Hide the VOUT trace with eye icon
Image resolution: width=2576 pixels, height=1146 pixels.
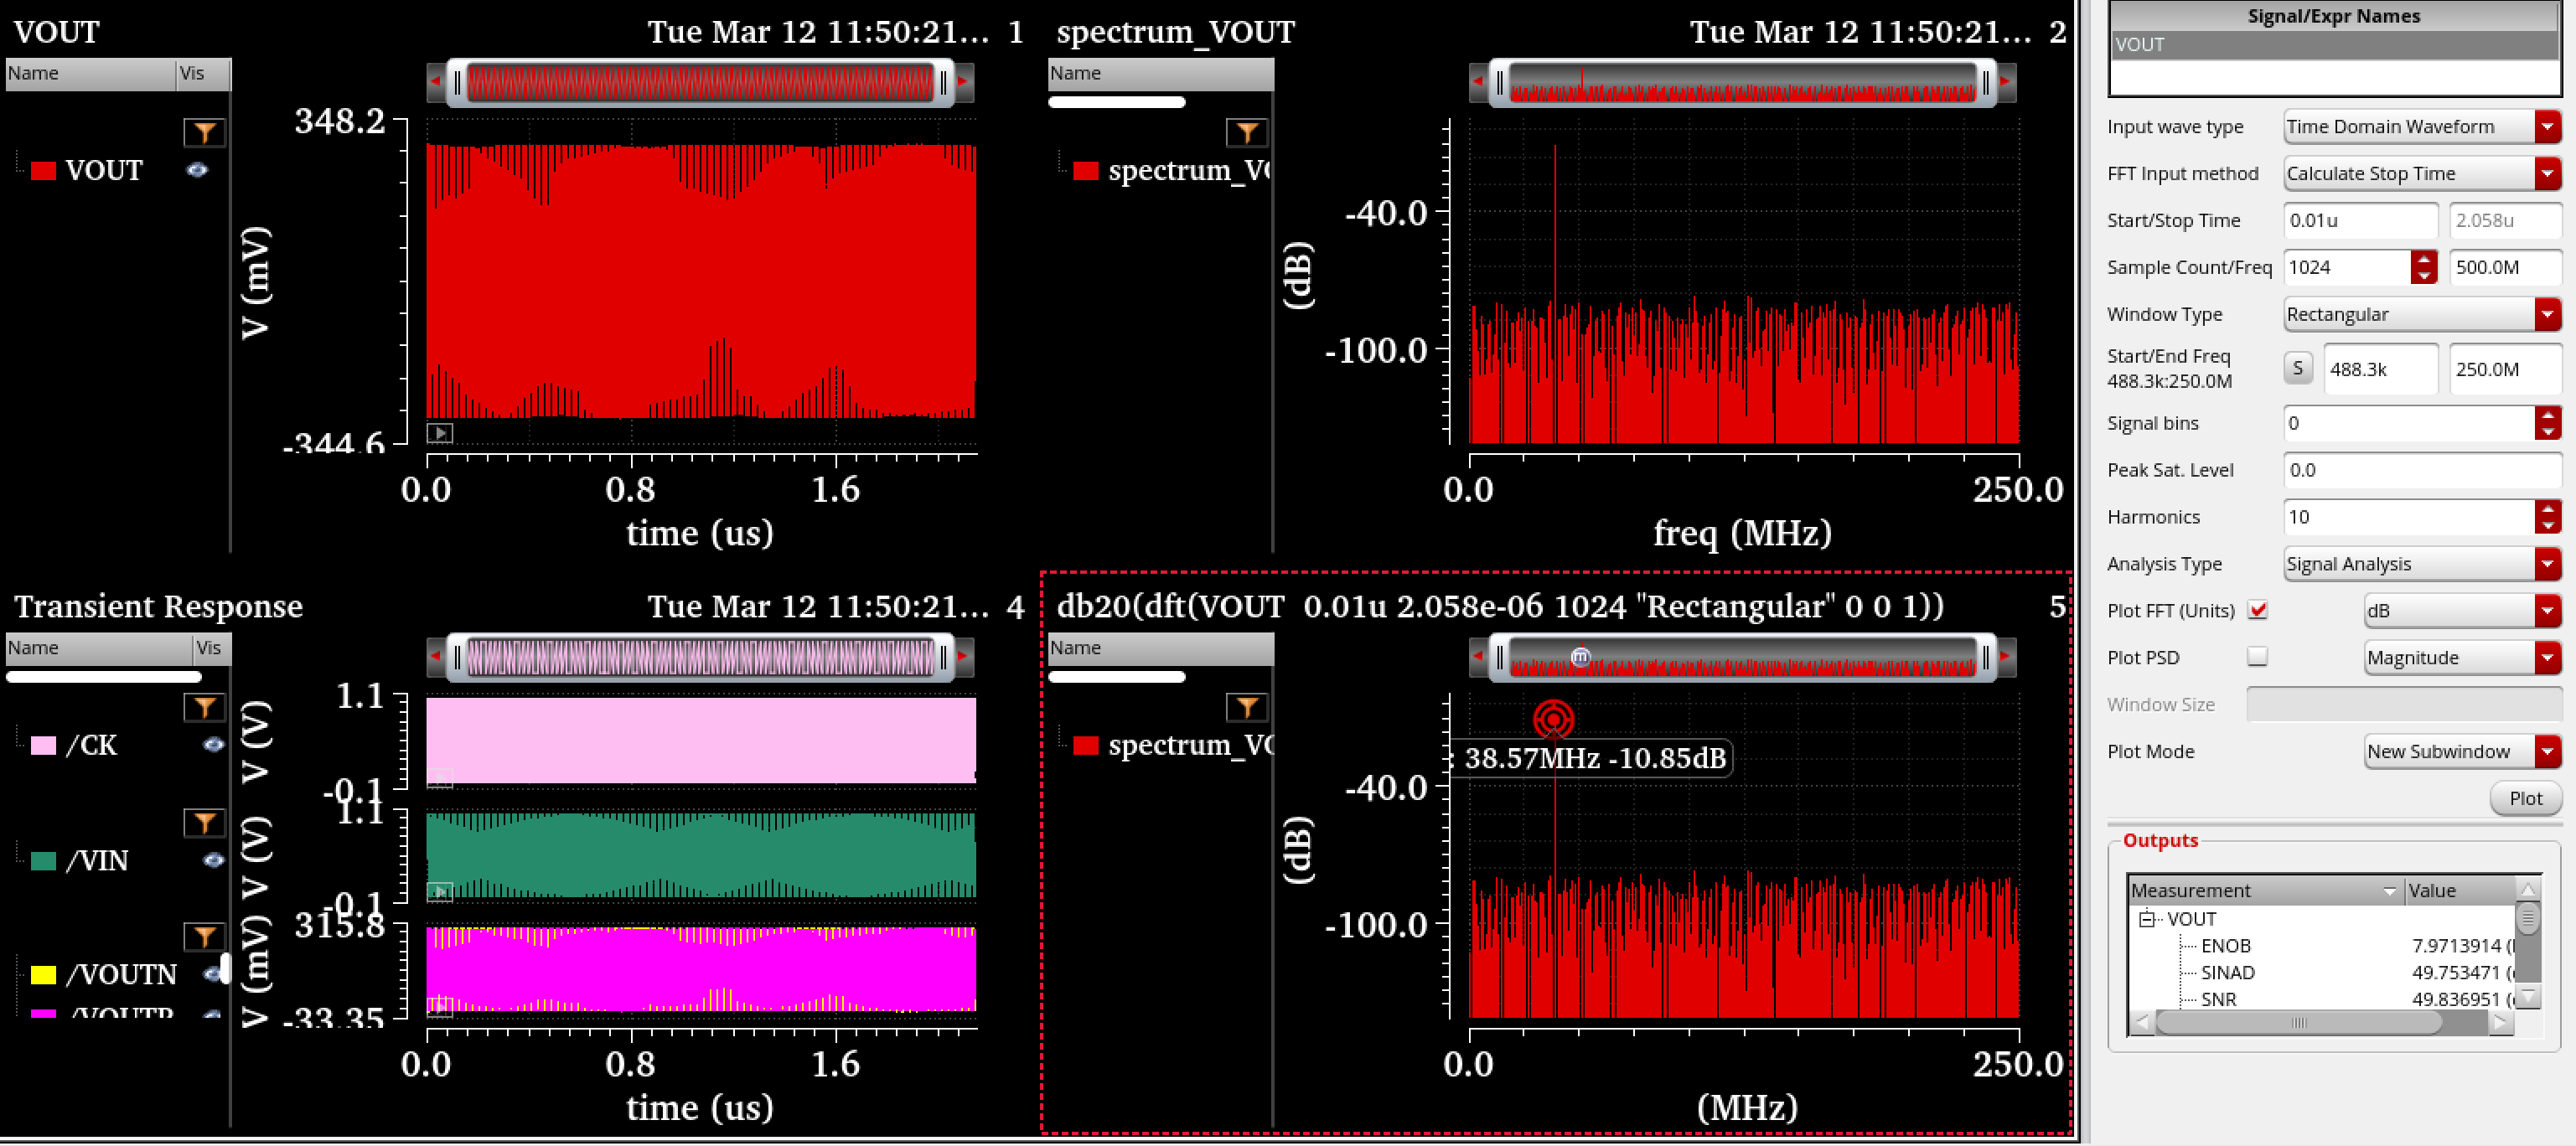click(x=197, y=170)
